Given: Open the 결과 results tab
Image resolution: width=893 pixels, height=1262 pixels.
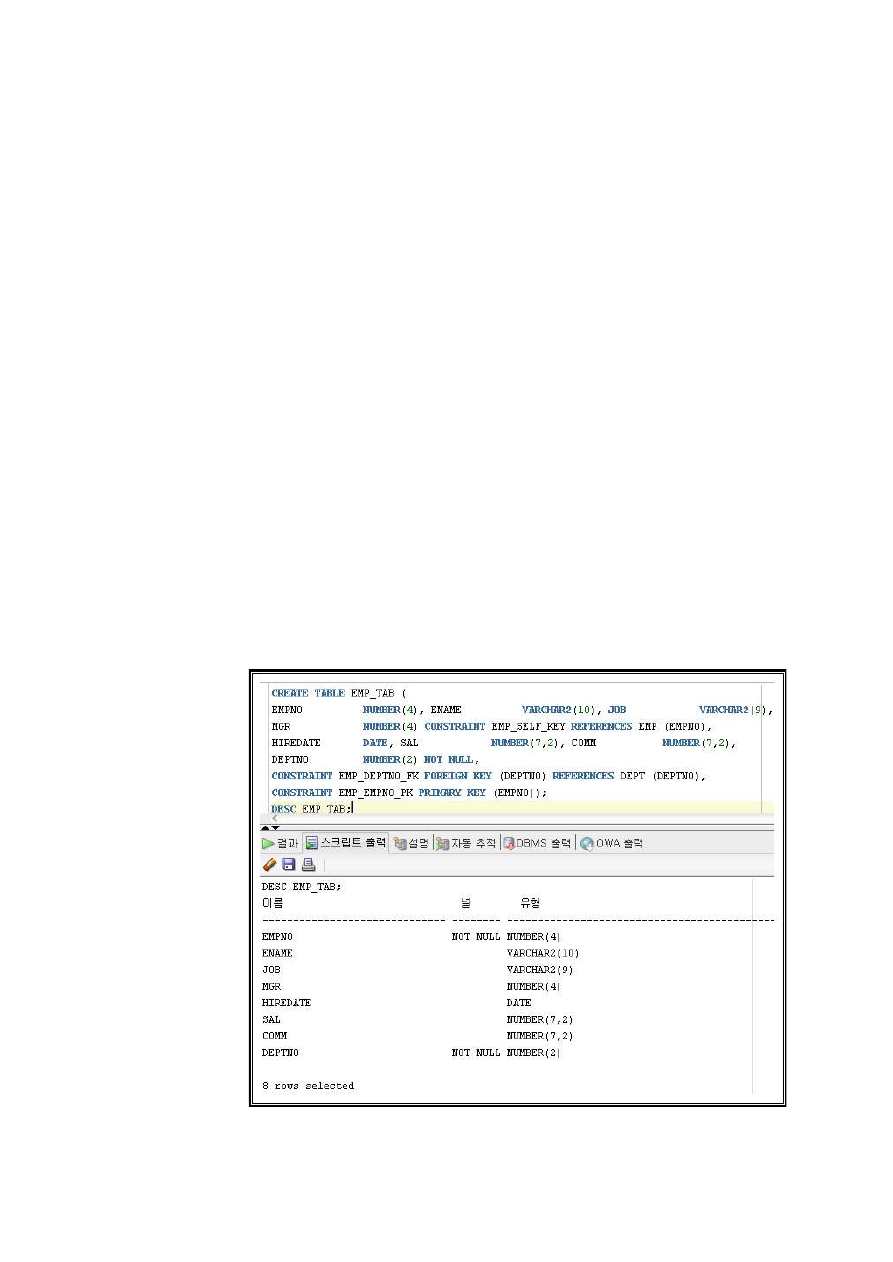Looking at the screenshot, I should (280, 843).
